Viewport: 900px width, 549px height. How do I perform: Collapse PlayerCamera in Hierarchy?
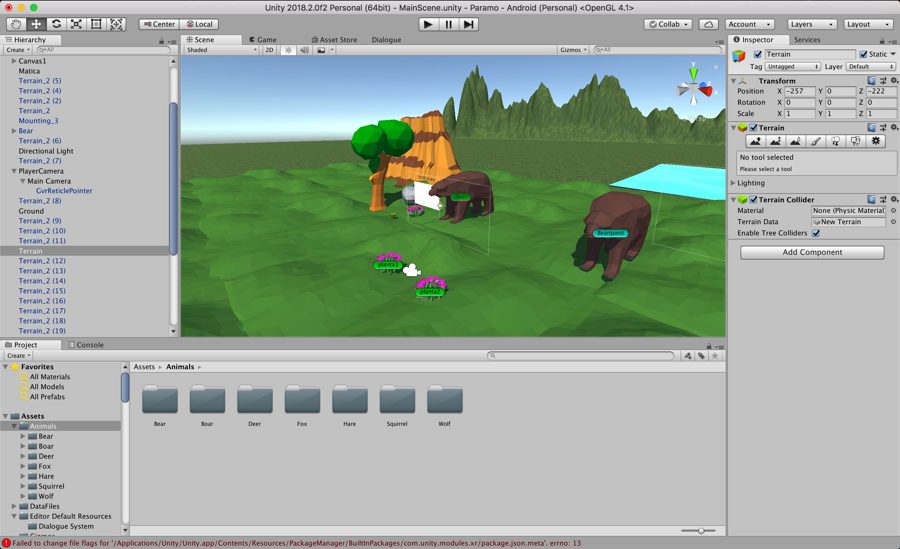click(14, 171)
